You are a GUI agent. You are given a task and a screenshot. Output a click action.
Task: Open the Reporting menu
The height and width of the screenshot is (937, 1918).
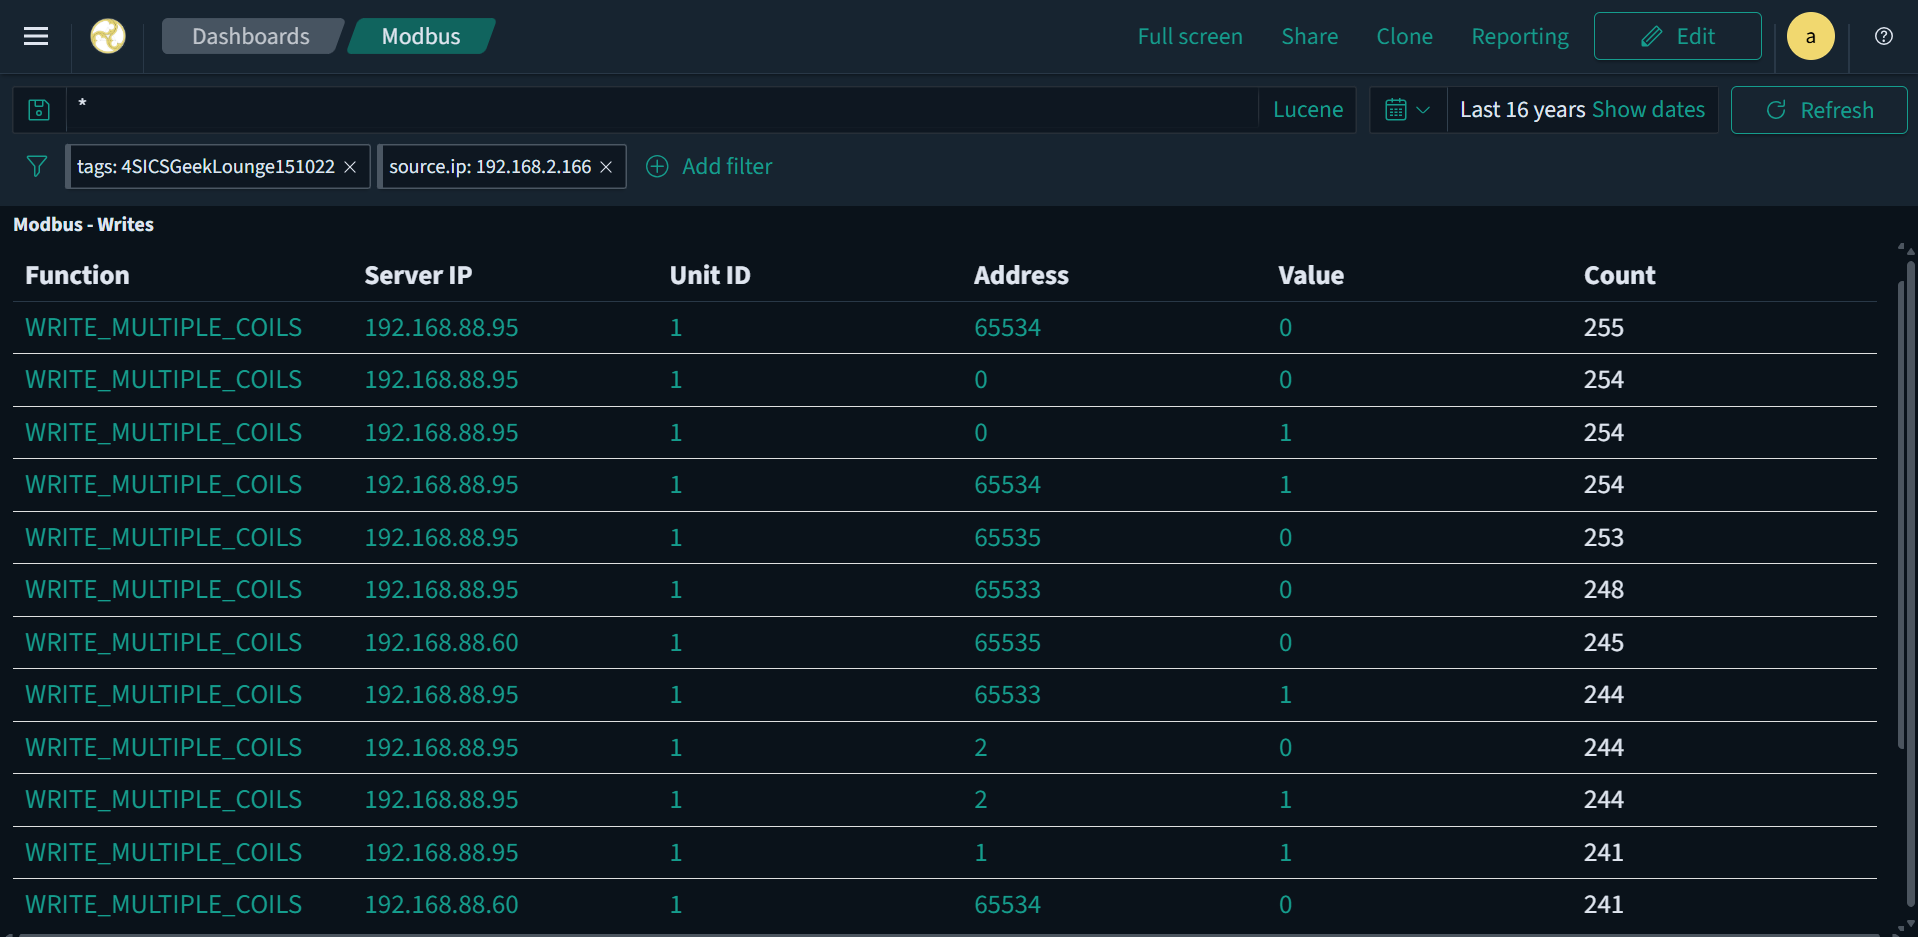click(1520, 36)
